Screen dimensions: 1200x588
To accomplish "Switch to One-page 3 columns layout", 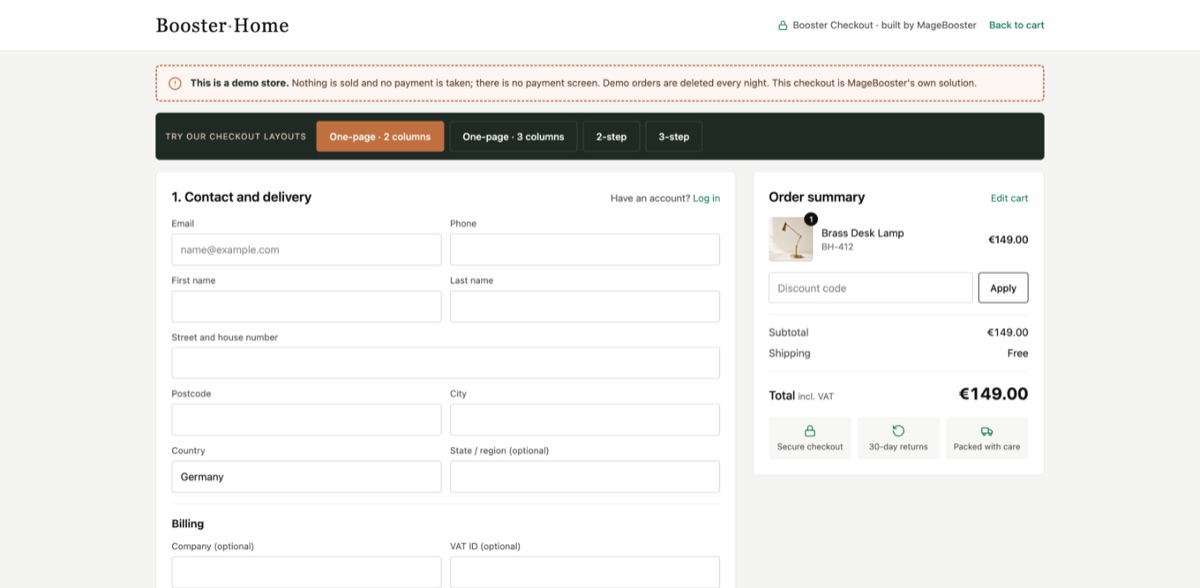I will 513,137.
